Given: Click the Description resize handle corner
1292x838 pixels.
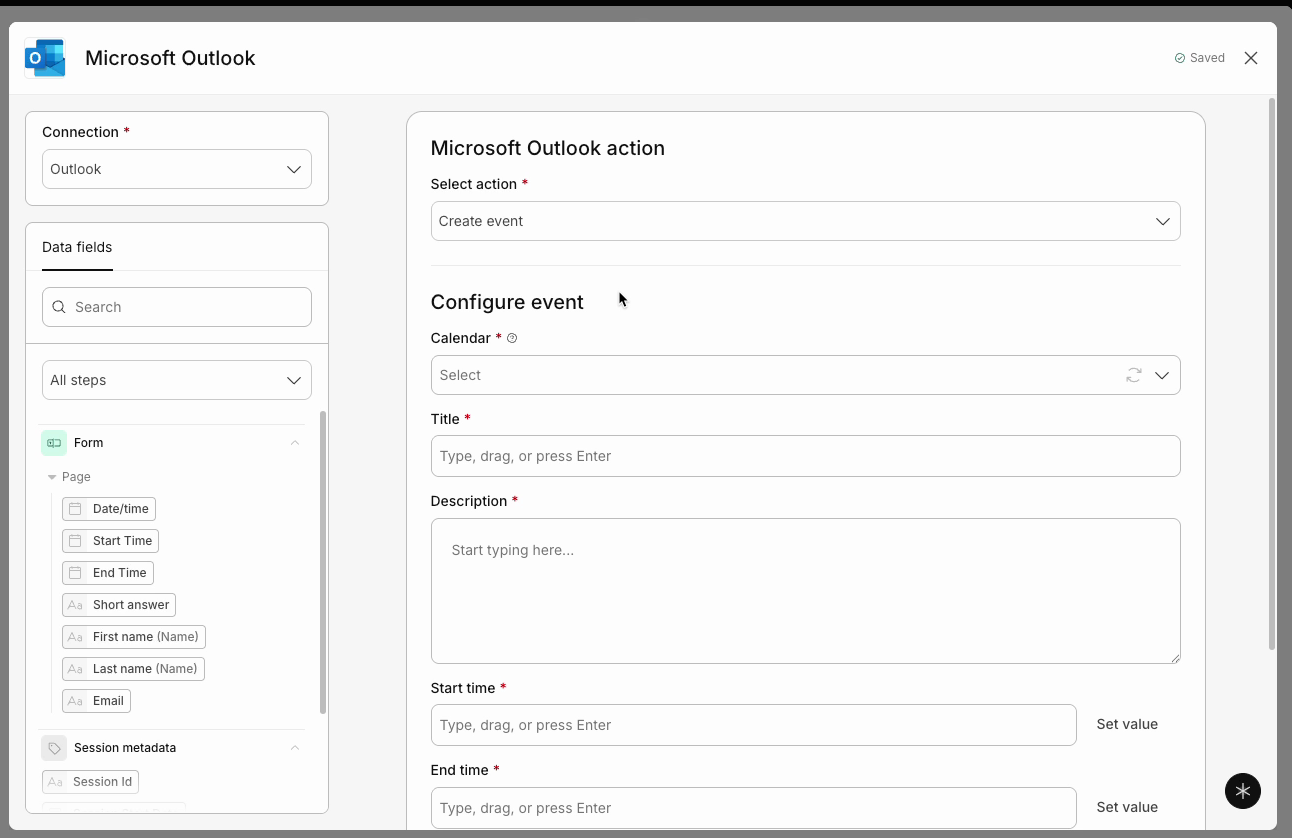Looking at the screenshot, I should click(1175, 658).
